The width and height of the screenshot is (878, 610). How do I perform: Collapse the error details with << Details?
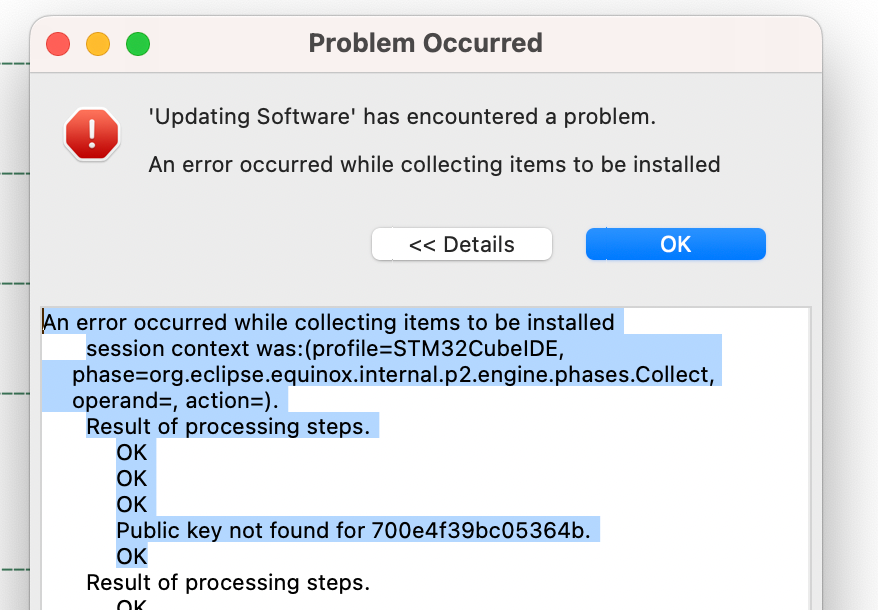(462, 244)
